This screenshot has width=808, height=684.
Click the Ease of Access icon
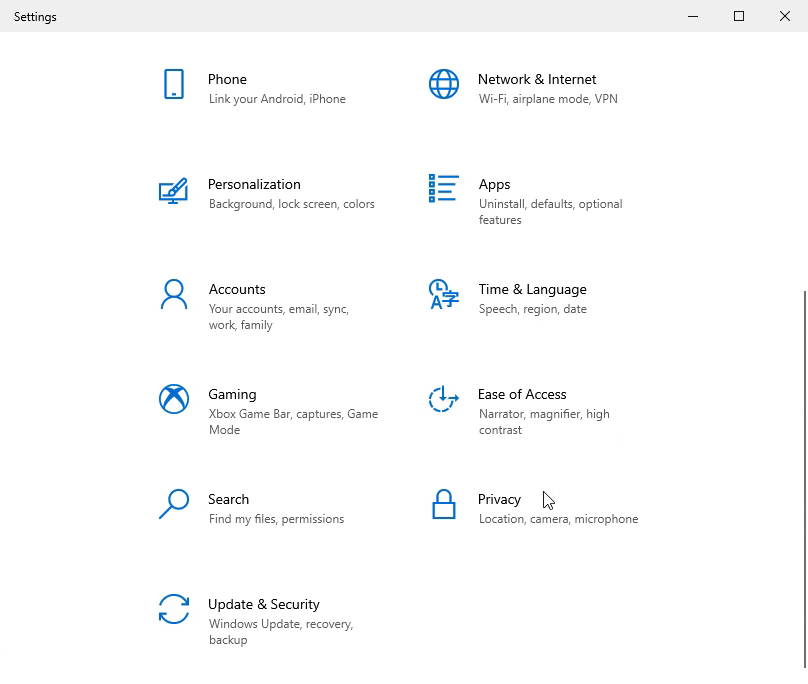pos(444,399)
